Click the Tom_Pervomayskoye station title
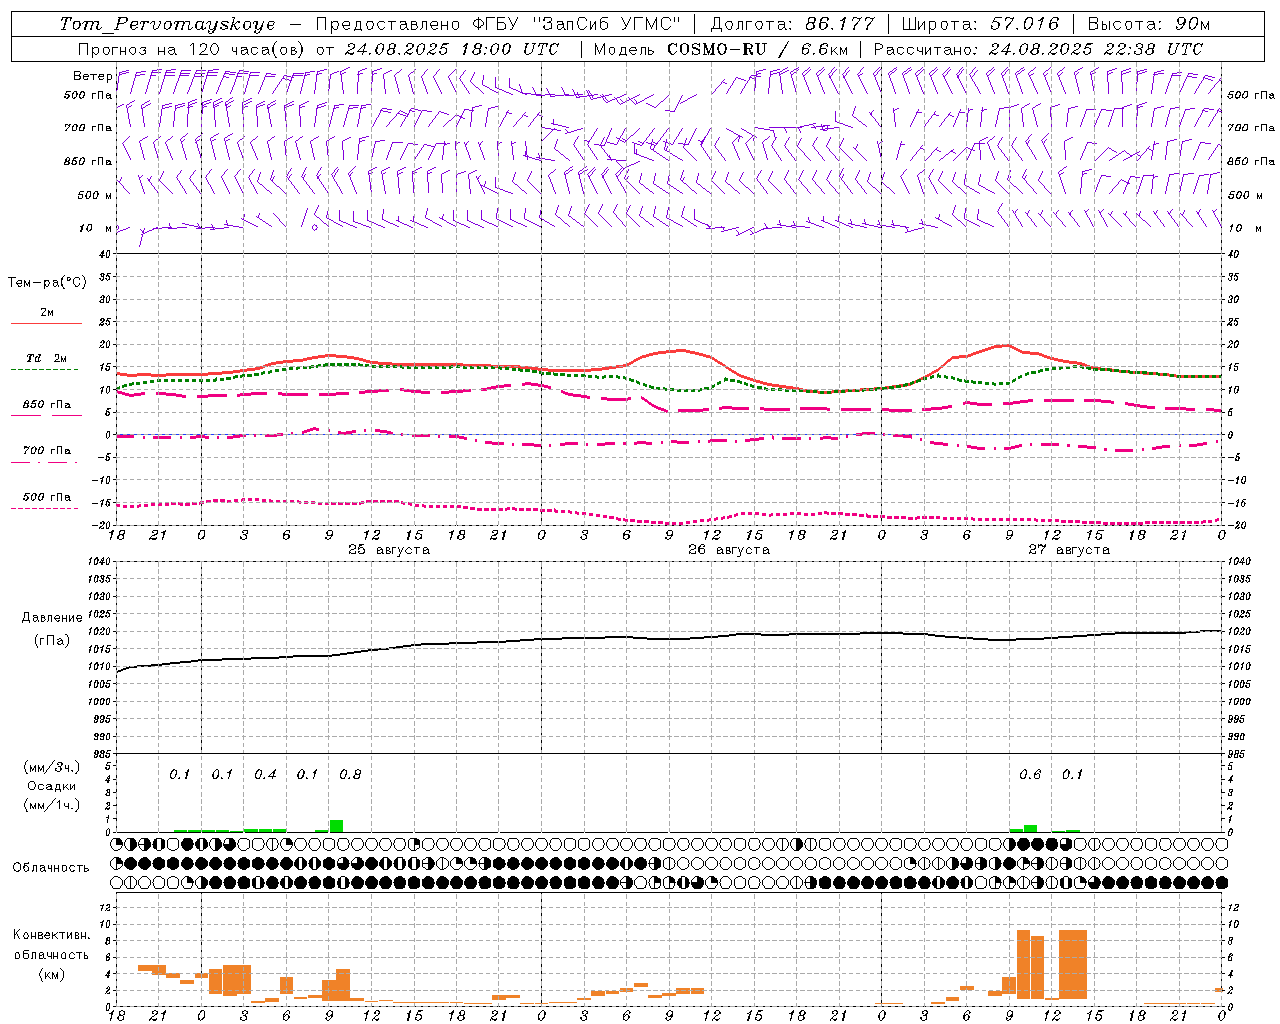The height and width of the screenshot is (1024, 1280). [167, 24]
